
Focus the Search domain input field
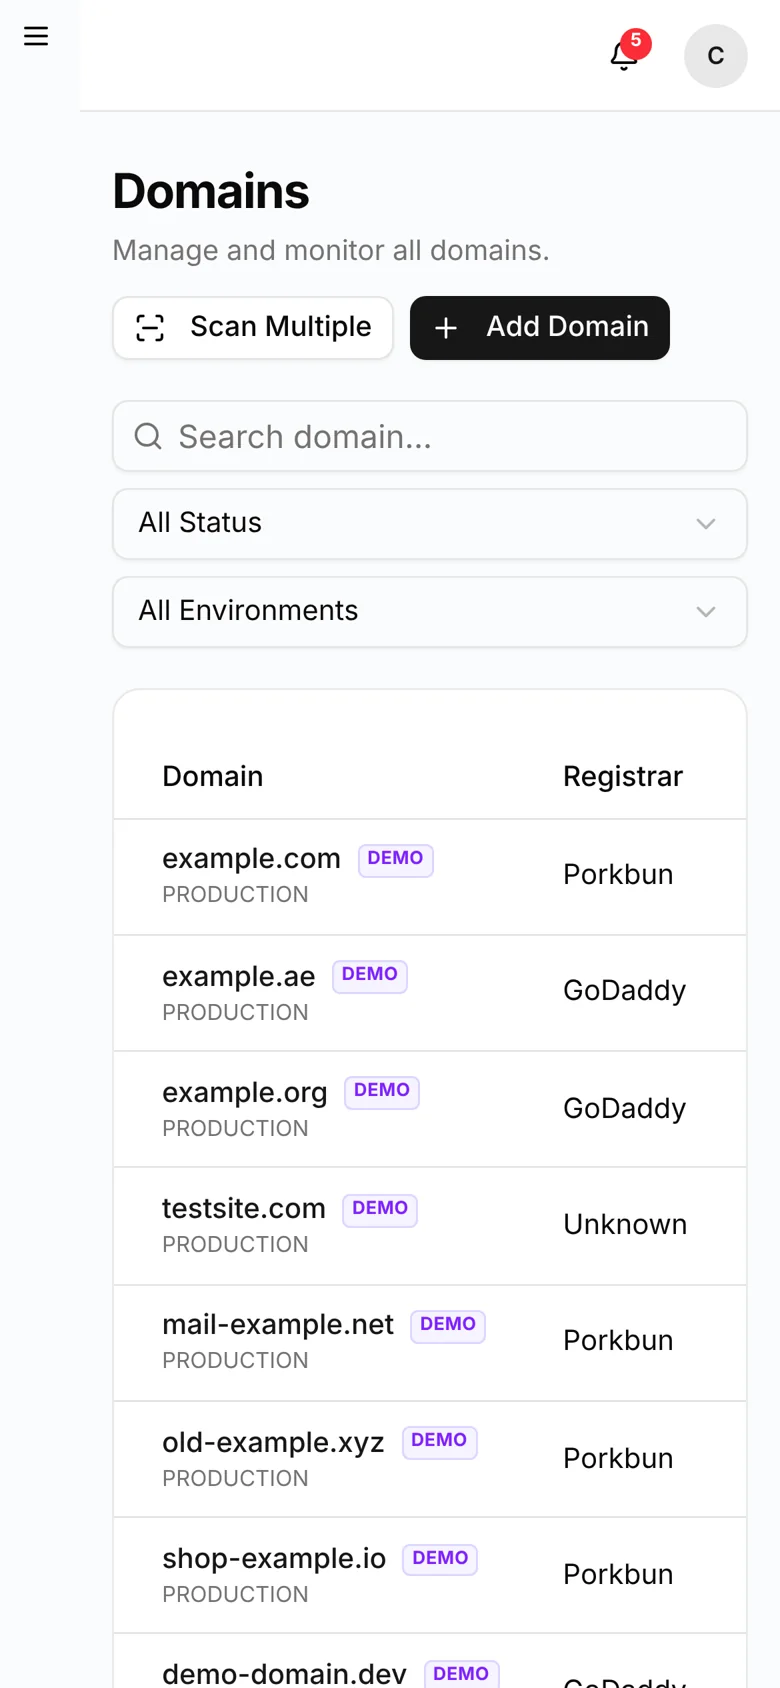[430, 436]
